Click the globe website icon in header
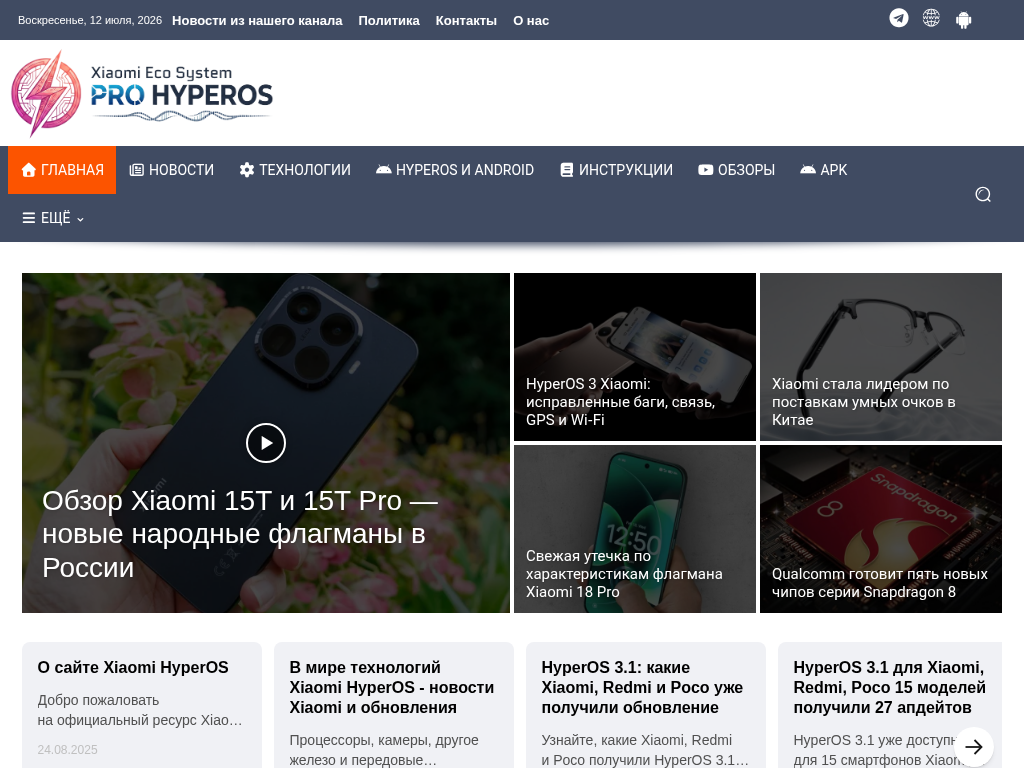 [931, 18]
